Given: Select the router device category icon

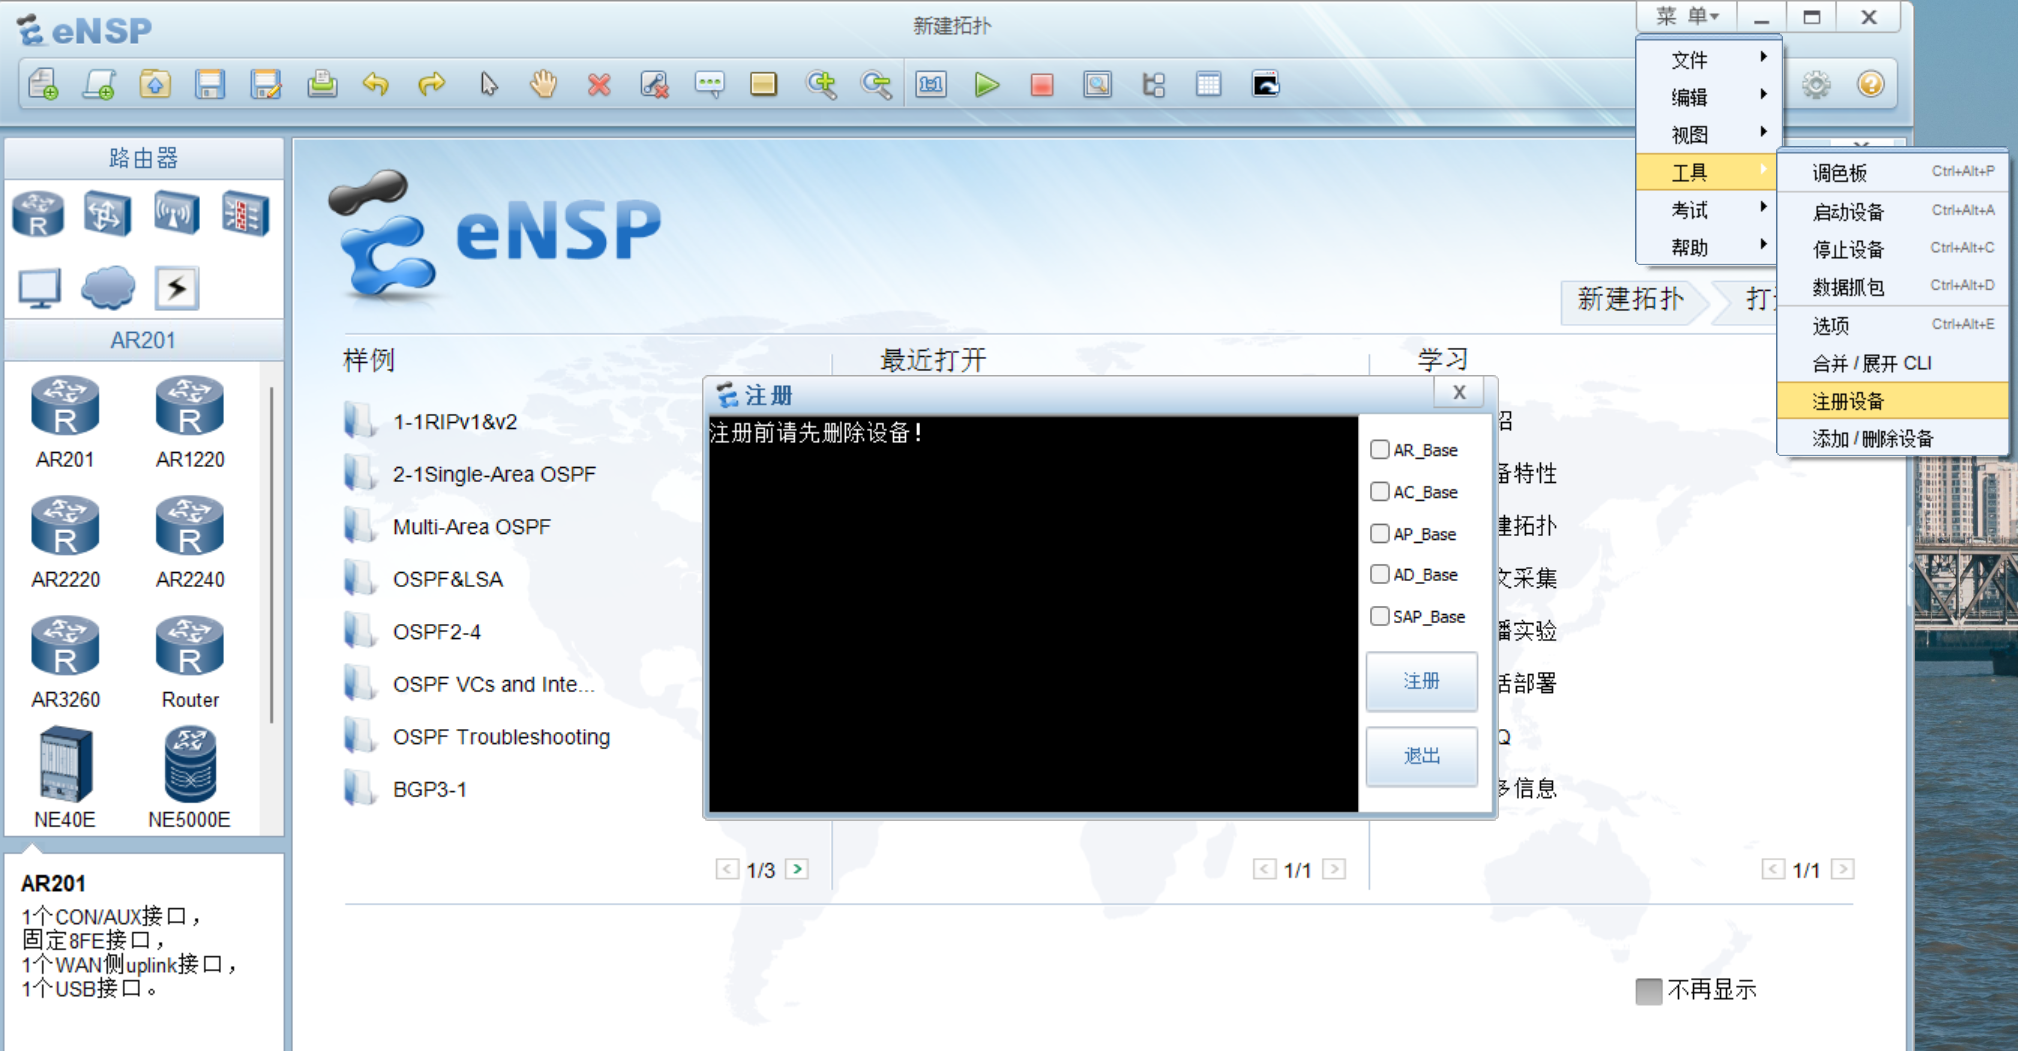Looking at the screenshot, I should tap(39, 214).
